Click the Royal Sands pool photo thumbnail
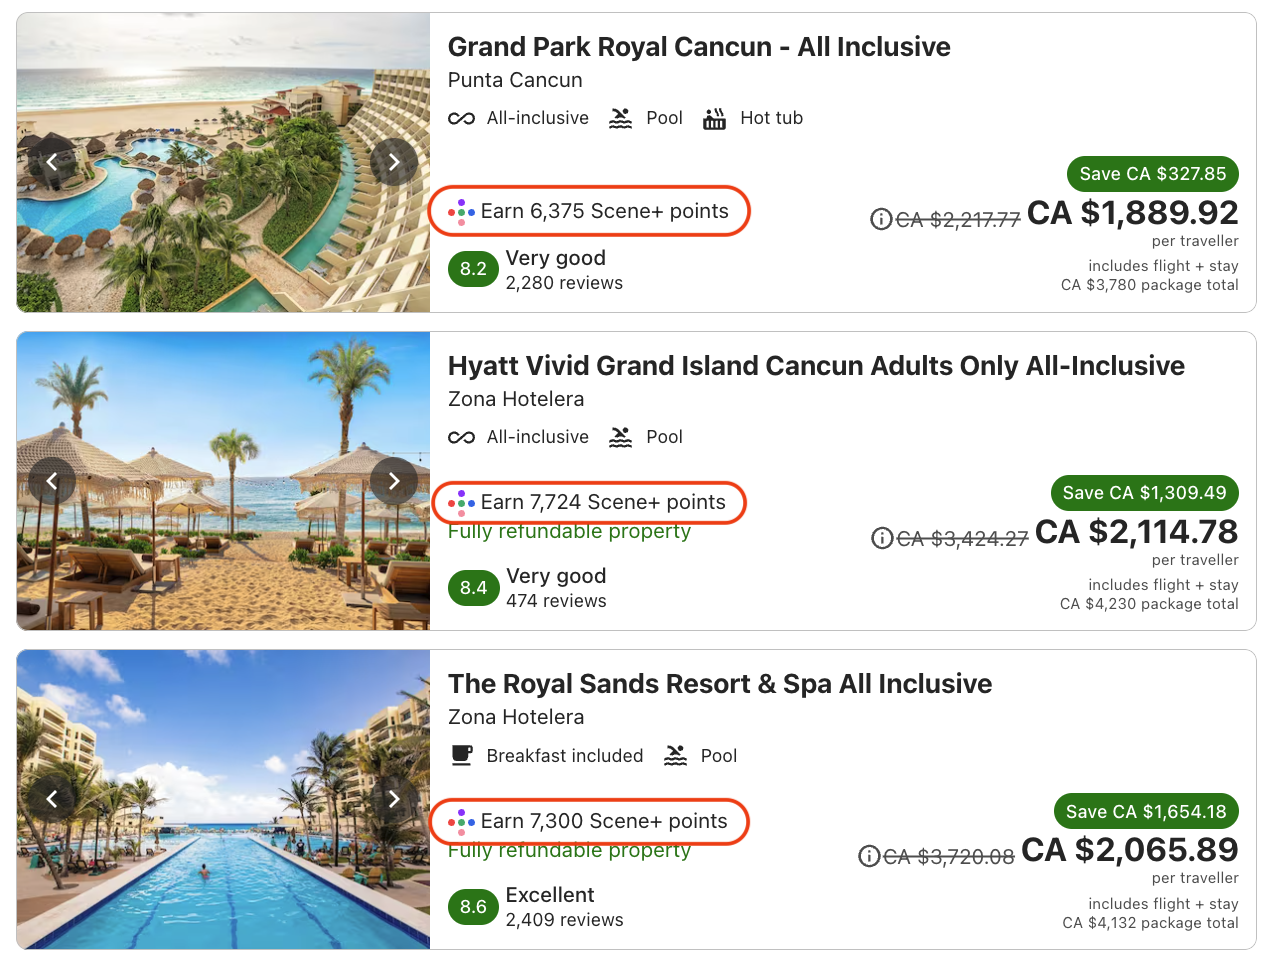The width and height of the screenshot is (1279, 963). pyautogui.click(x=223, y=850)
